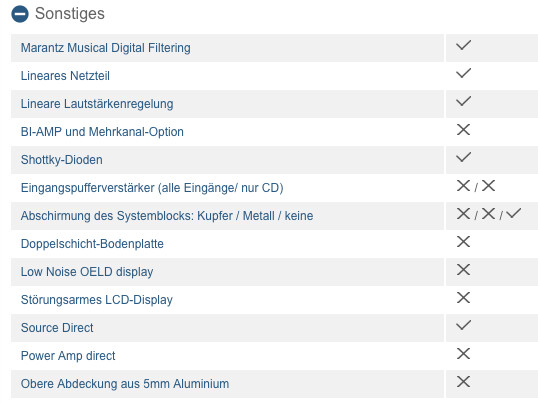The height and width of the screenshot is (404, 538).
Task: Click checkmark for Source Direct
Action: [463, 325]
